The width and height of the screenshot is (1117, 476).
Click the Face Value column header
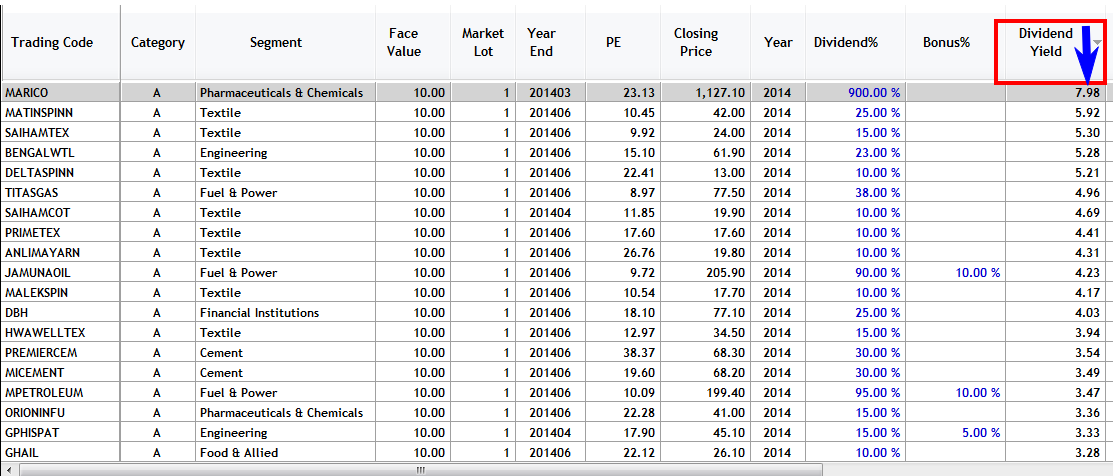click(x=405, y=43)
